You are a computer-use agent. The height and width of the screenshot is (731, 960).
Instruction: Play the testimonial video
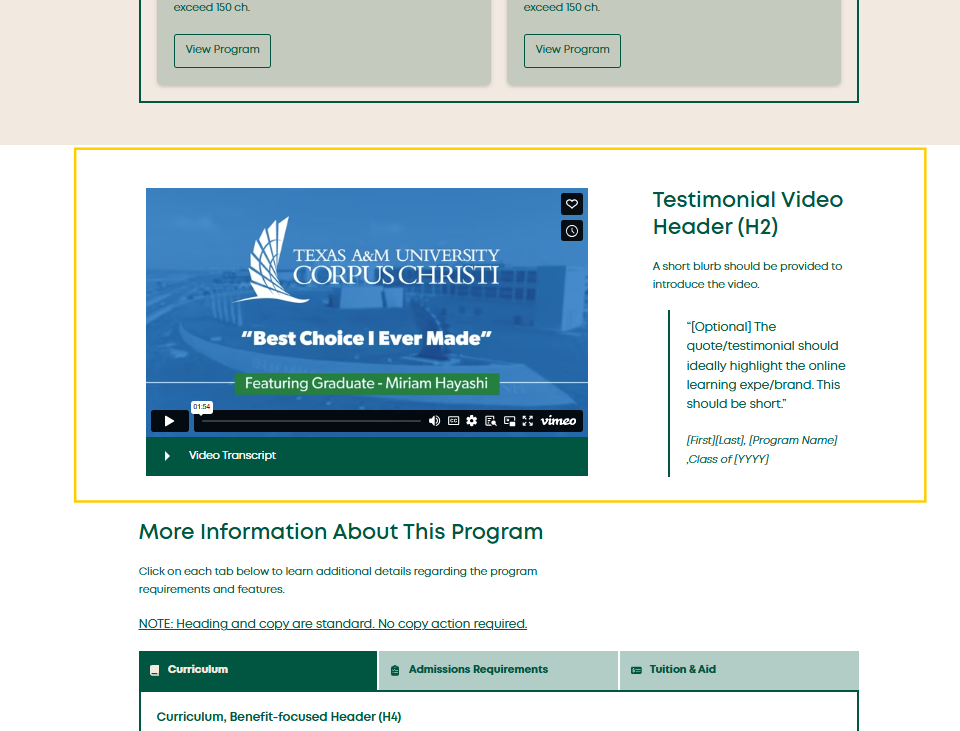[x=170, y=421]
